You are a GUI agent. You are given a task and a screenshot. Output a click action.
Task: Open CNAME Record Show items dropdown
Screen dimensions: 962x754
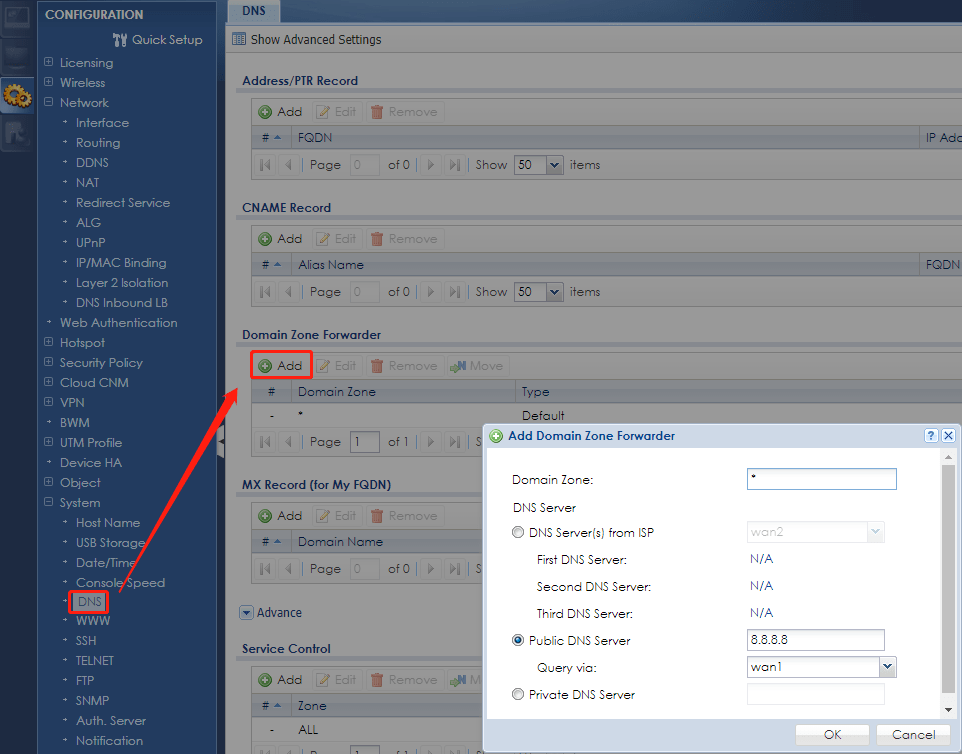(555, 292)
